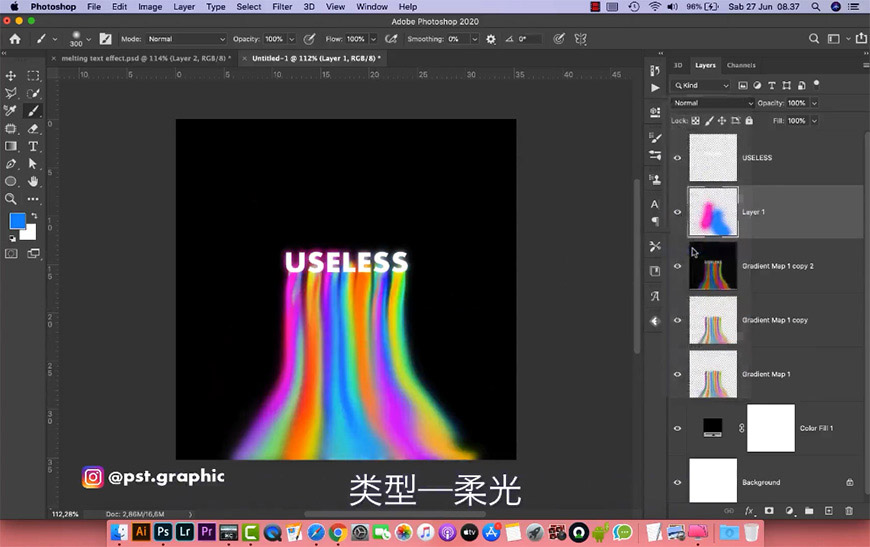Open the Layer menu
Image resolution: width=870 pixels, height=547 pixels.
[x=184, y=7]
